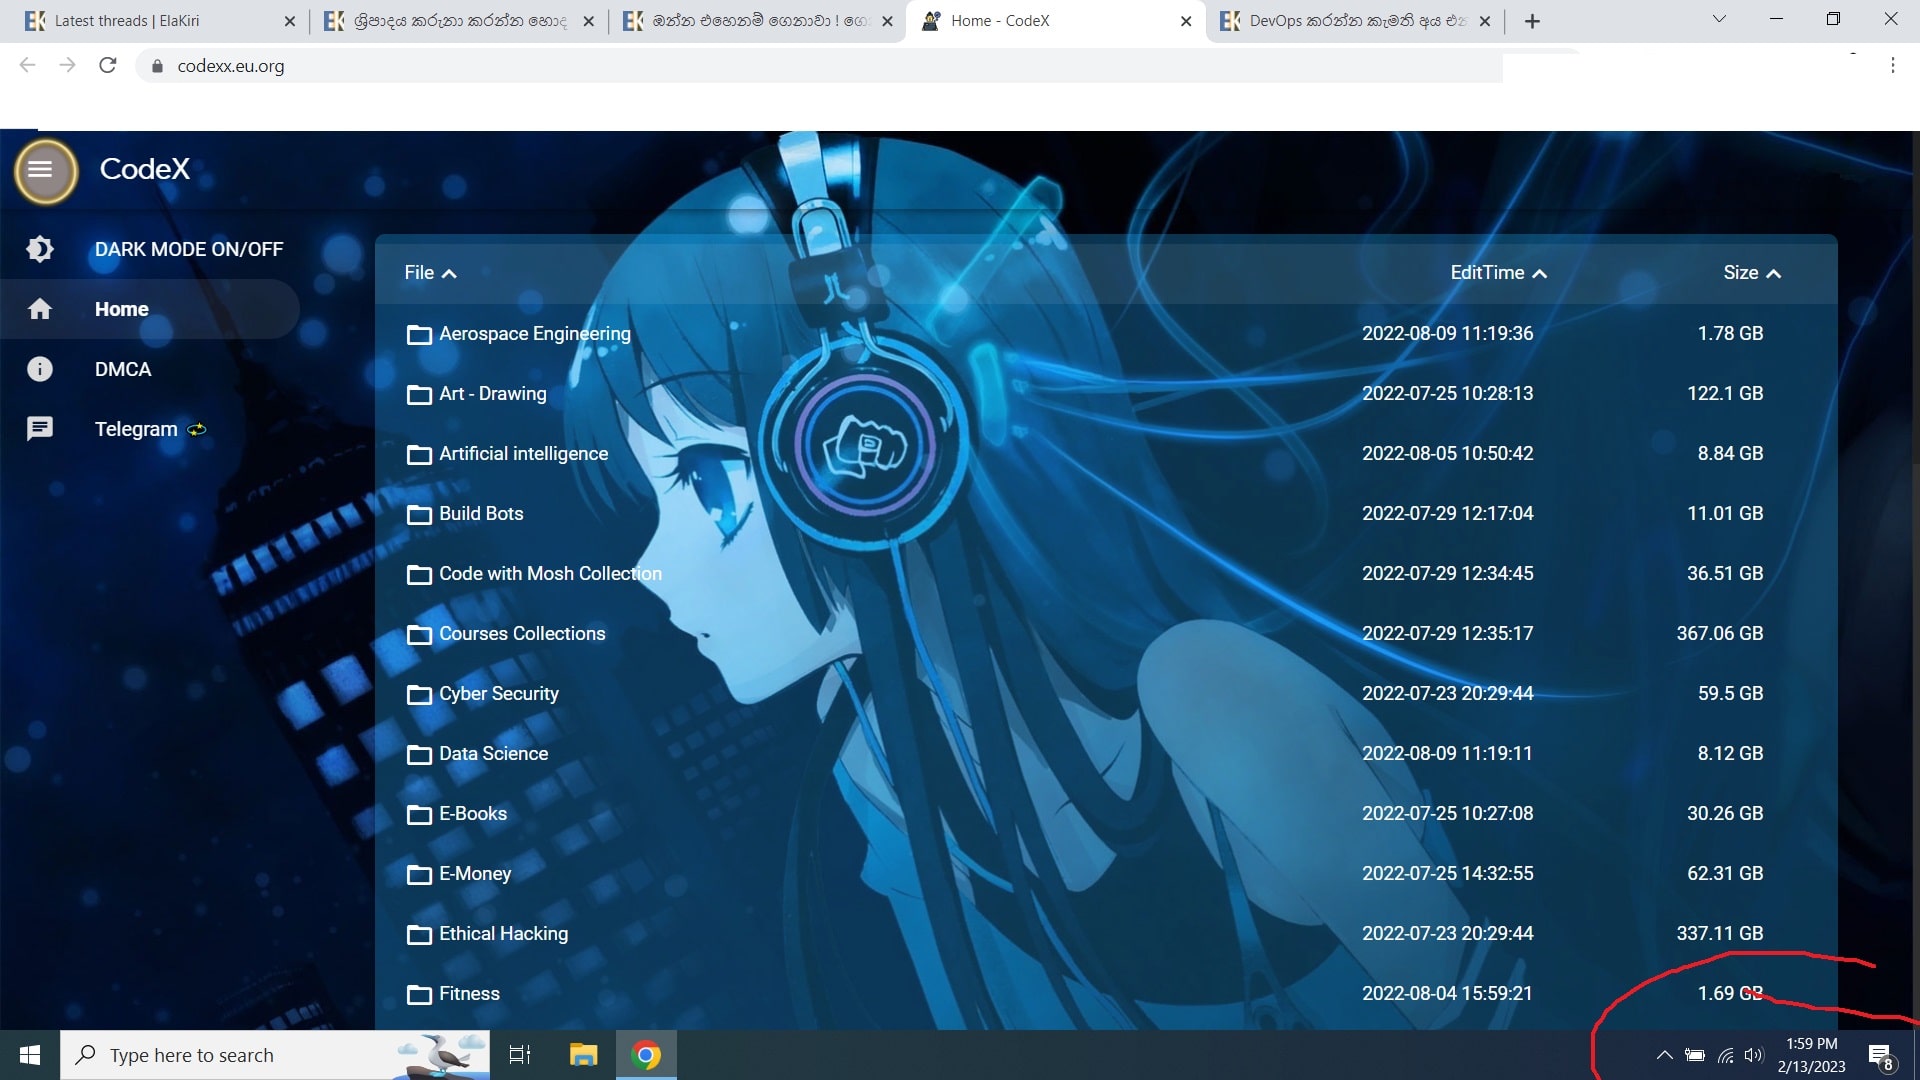The width and height of the screenshot is (1920, 1080).
Task: Open the Wi-Fi network panel
Action: click(1725, 1055)
